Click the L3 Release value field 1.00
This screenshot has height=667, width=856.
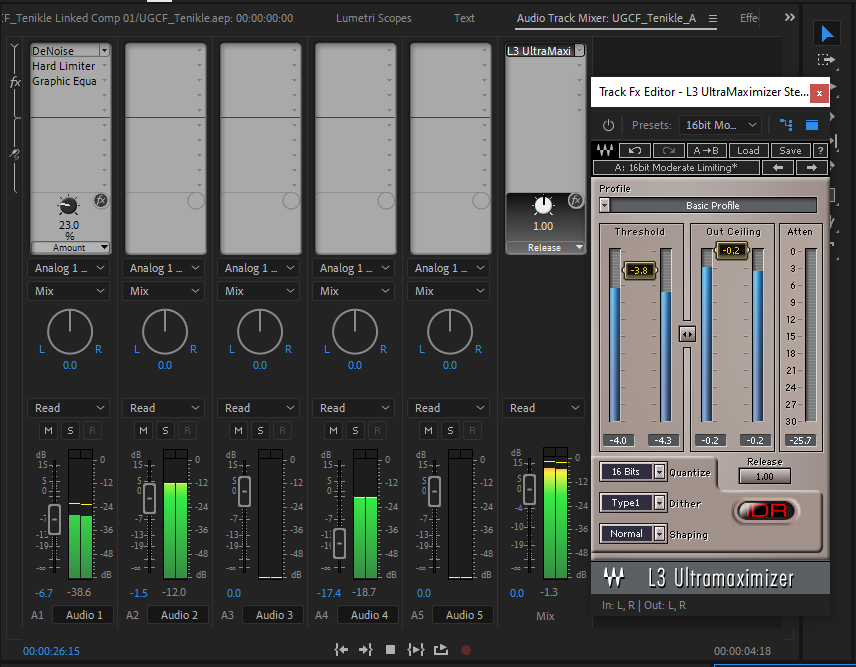764,477
